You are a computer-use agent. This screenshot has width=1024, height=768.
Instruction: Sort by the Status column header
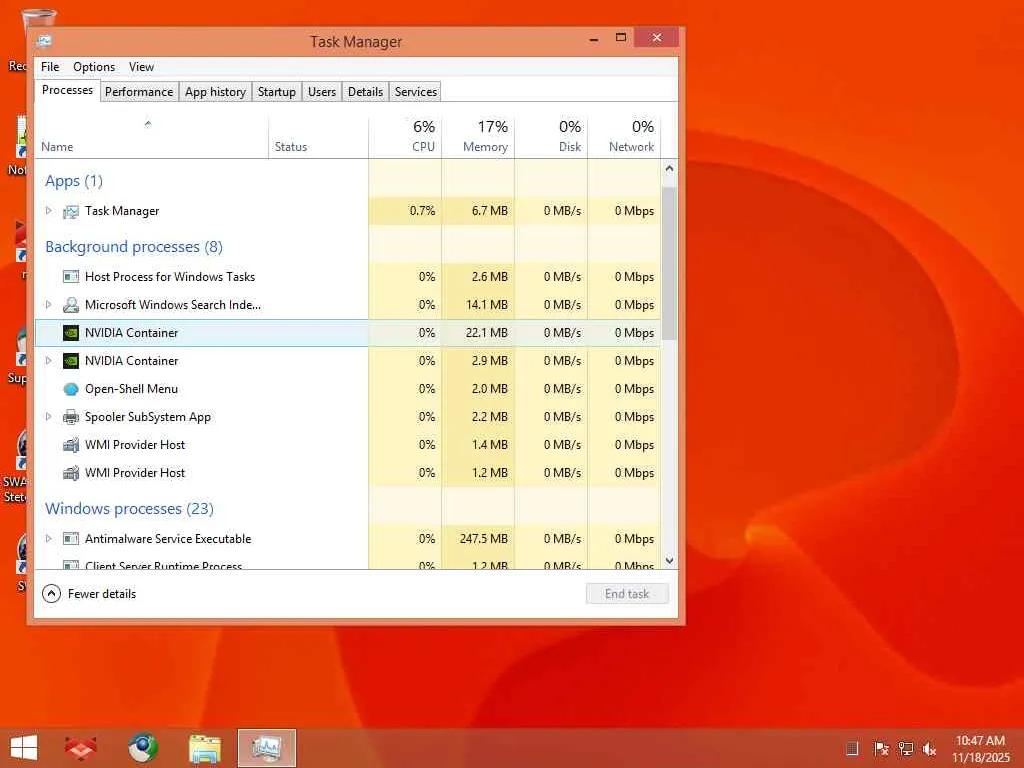[x=319, y=138]
